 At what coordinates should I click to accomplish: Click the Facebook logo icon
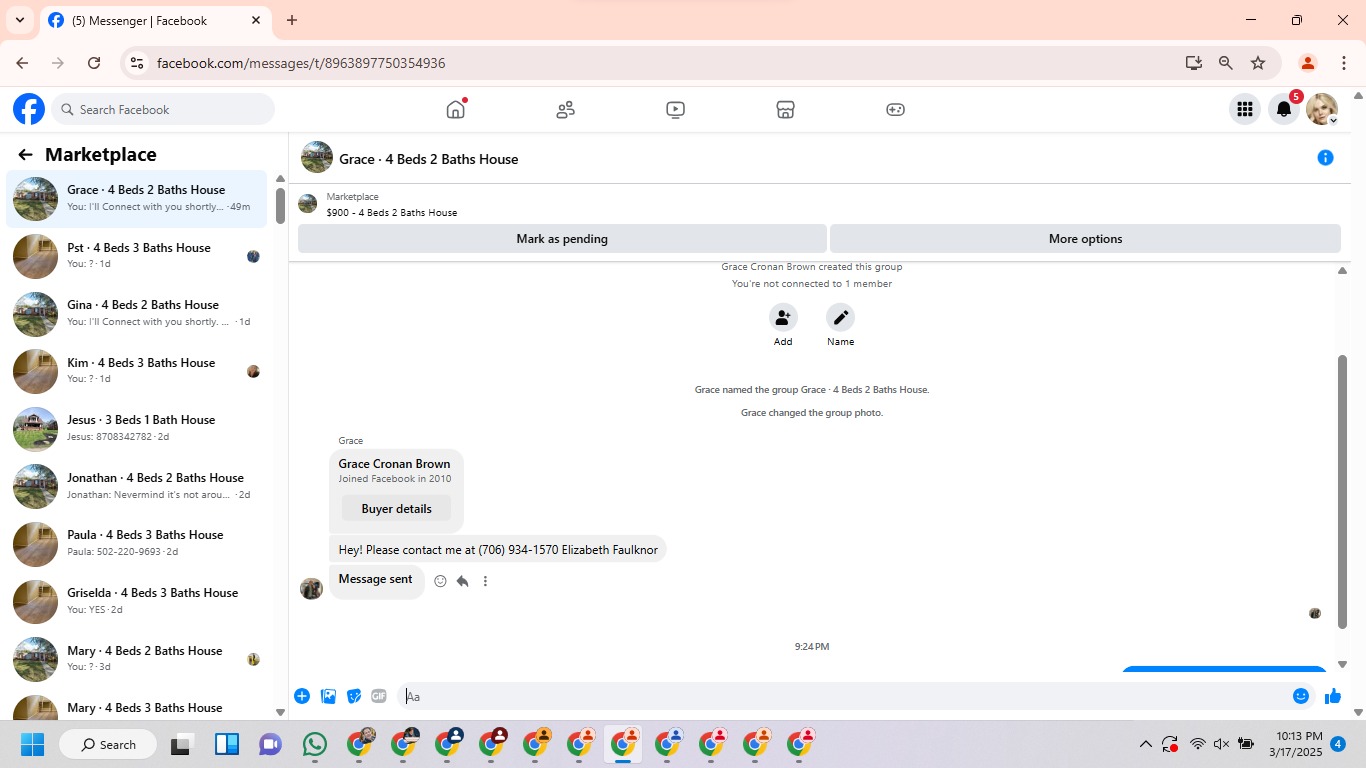click(x=29, y=109)
